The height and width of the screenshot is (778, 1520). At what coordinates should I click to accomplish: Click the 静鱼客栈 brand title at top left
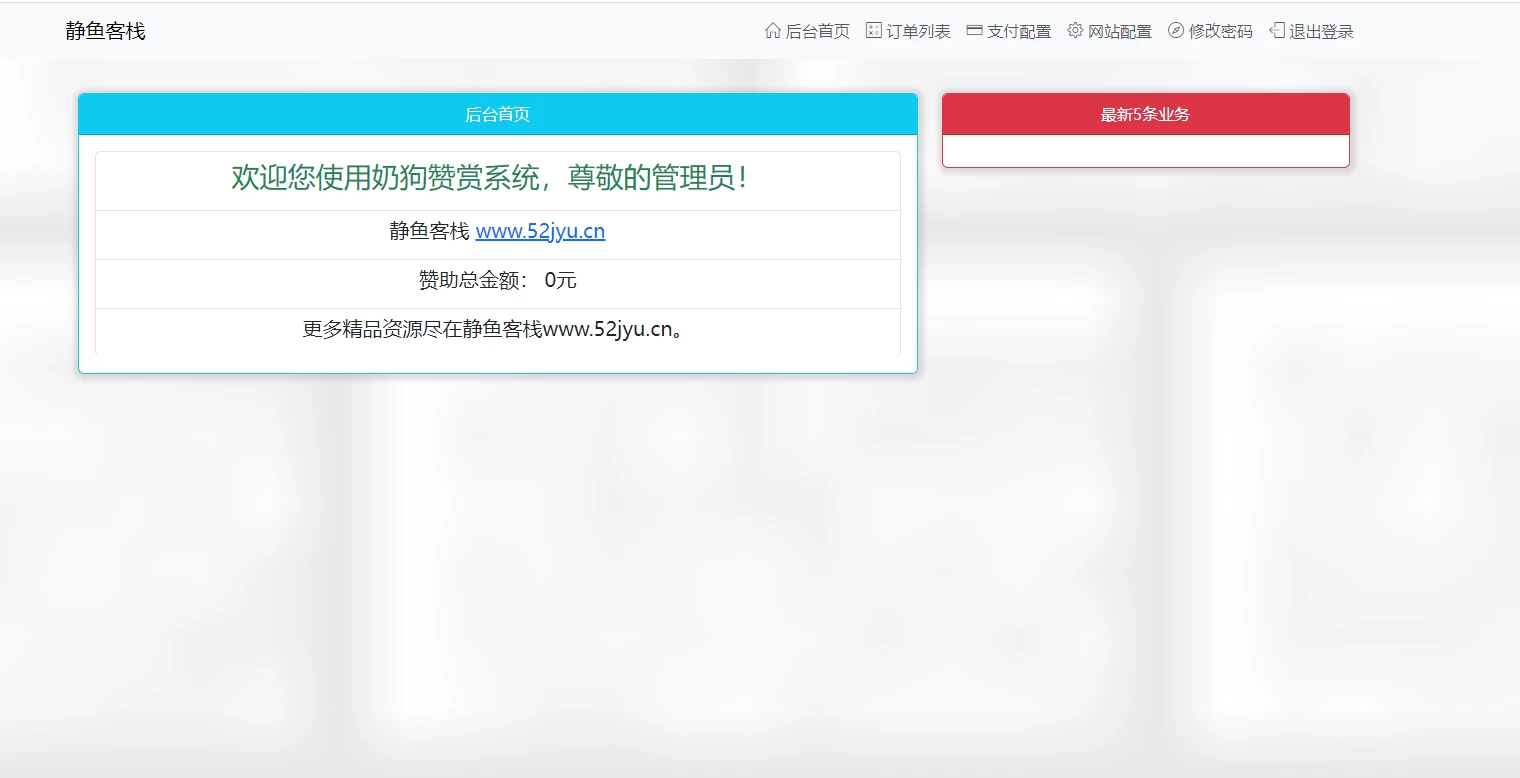pos(105,31)
